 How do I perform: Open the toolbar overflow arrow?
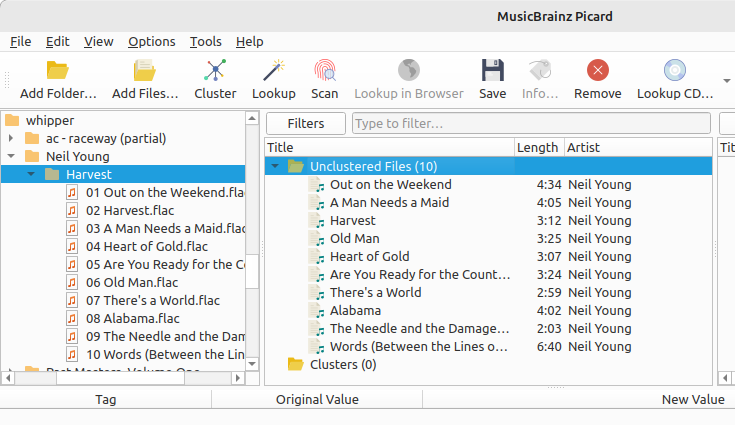coord(727,81)
